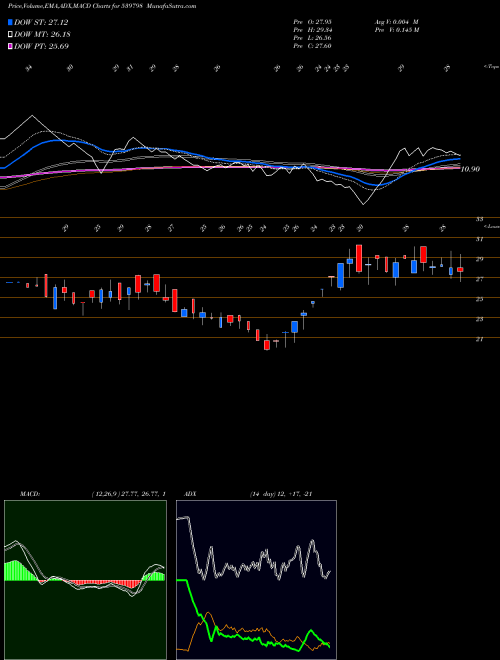Click the 'MACD:' panel heading
The image size is (500, 660).
pos(29,494)
